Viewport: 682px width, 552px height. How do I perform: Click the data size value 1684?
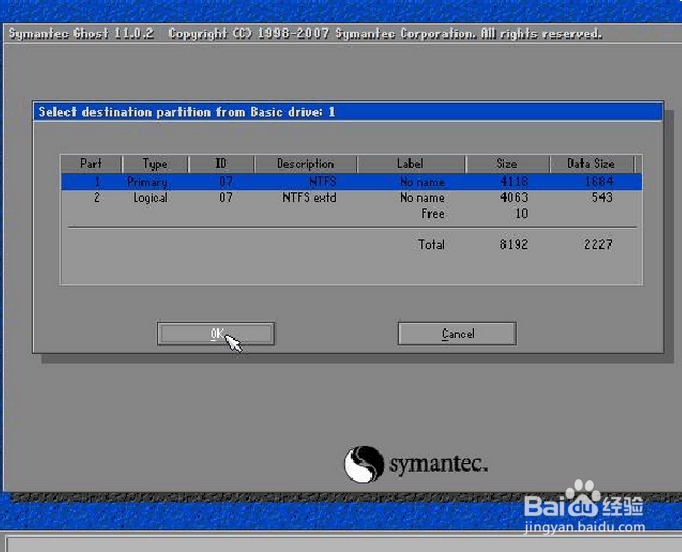(x=599, y=181)
